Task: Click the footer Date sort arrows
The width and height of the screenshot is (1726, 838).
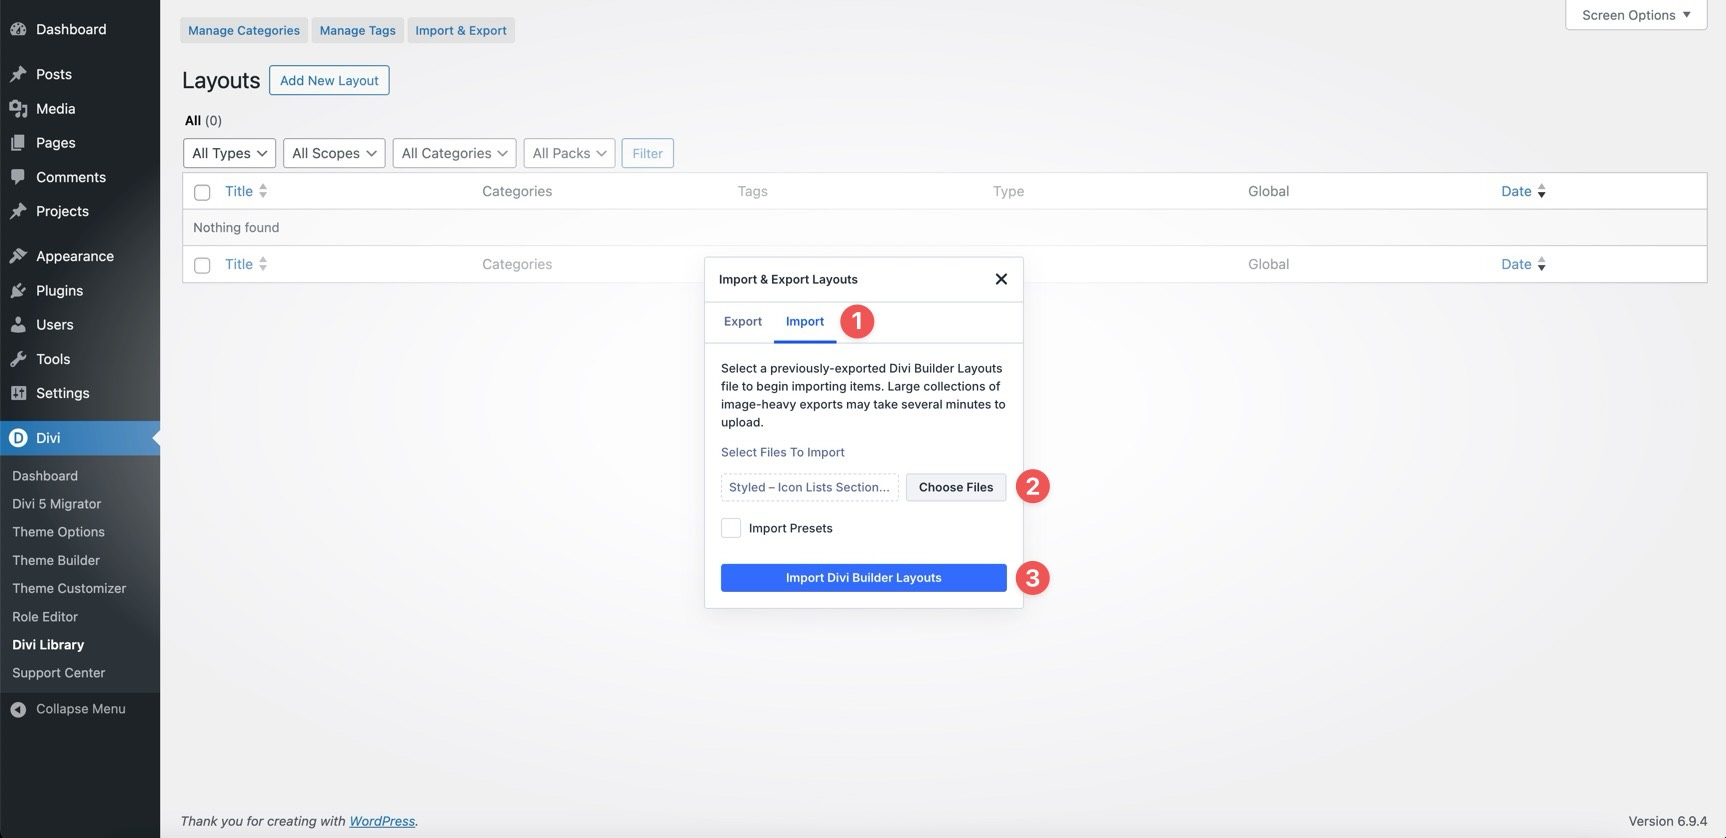Action: point(1541,264)
